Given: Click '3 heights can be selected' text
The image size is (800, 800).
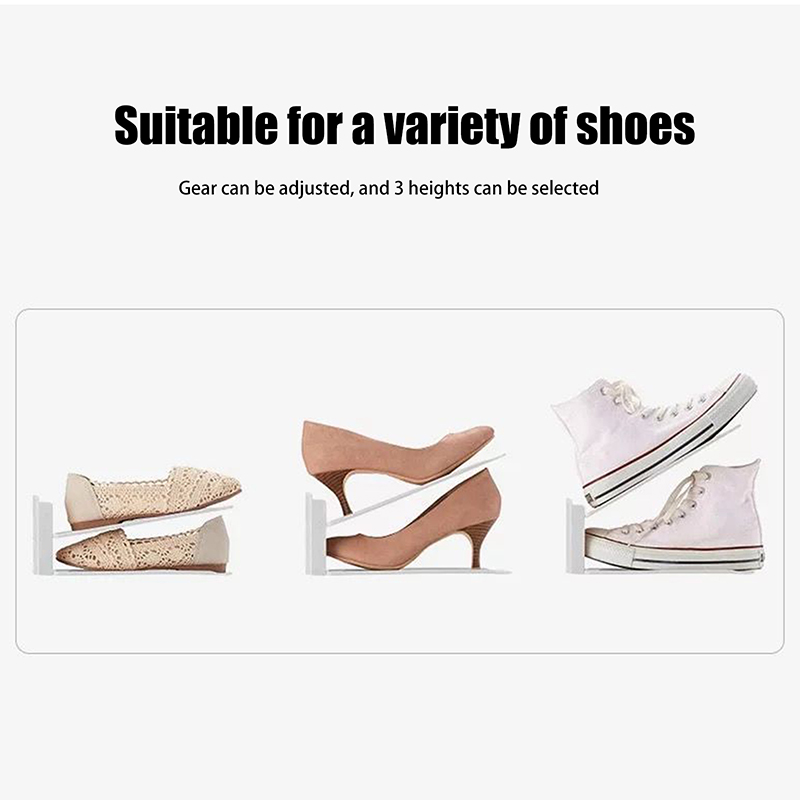Looking at the screenshot, I should pos(496,188).
